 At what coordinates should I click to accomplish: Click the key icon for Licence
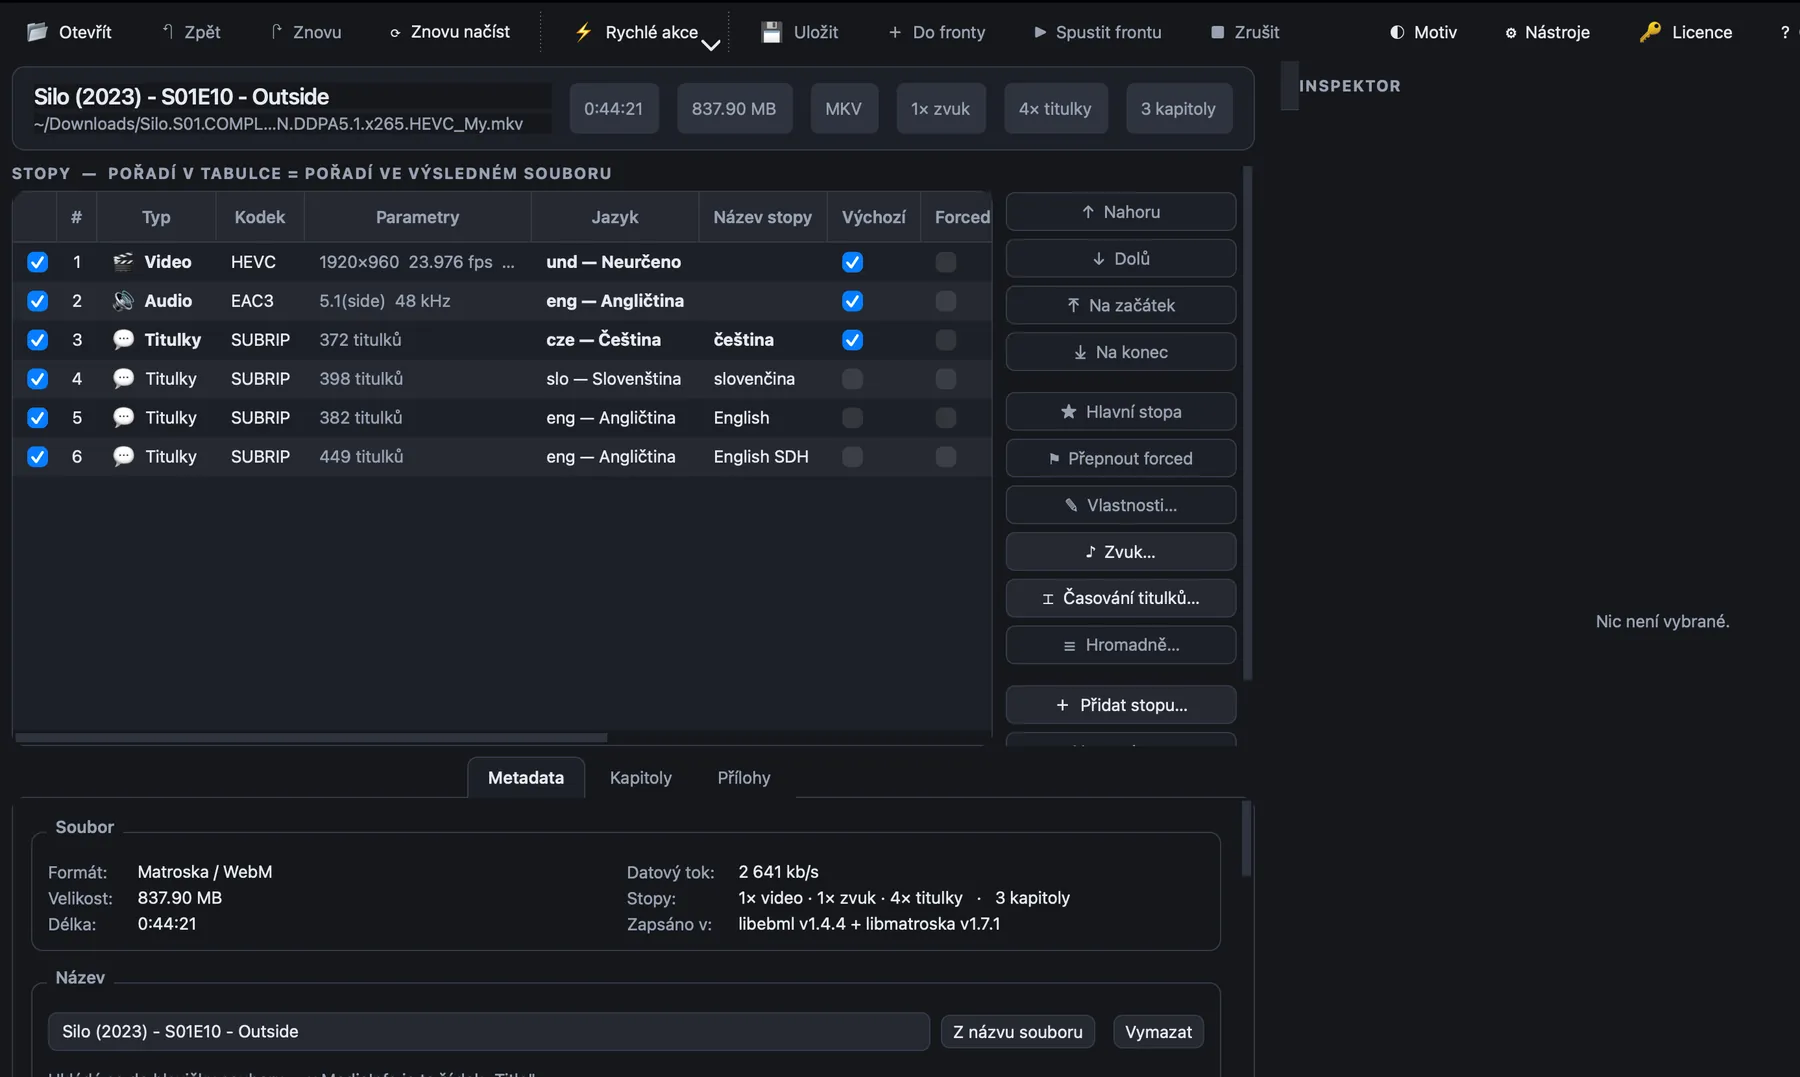tap(1650, 32)
